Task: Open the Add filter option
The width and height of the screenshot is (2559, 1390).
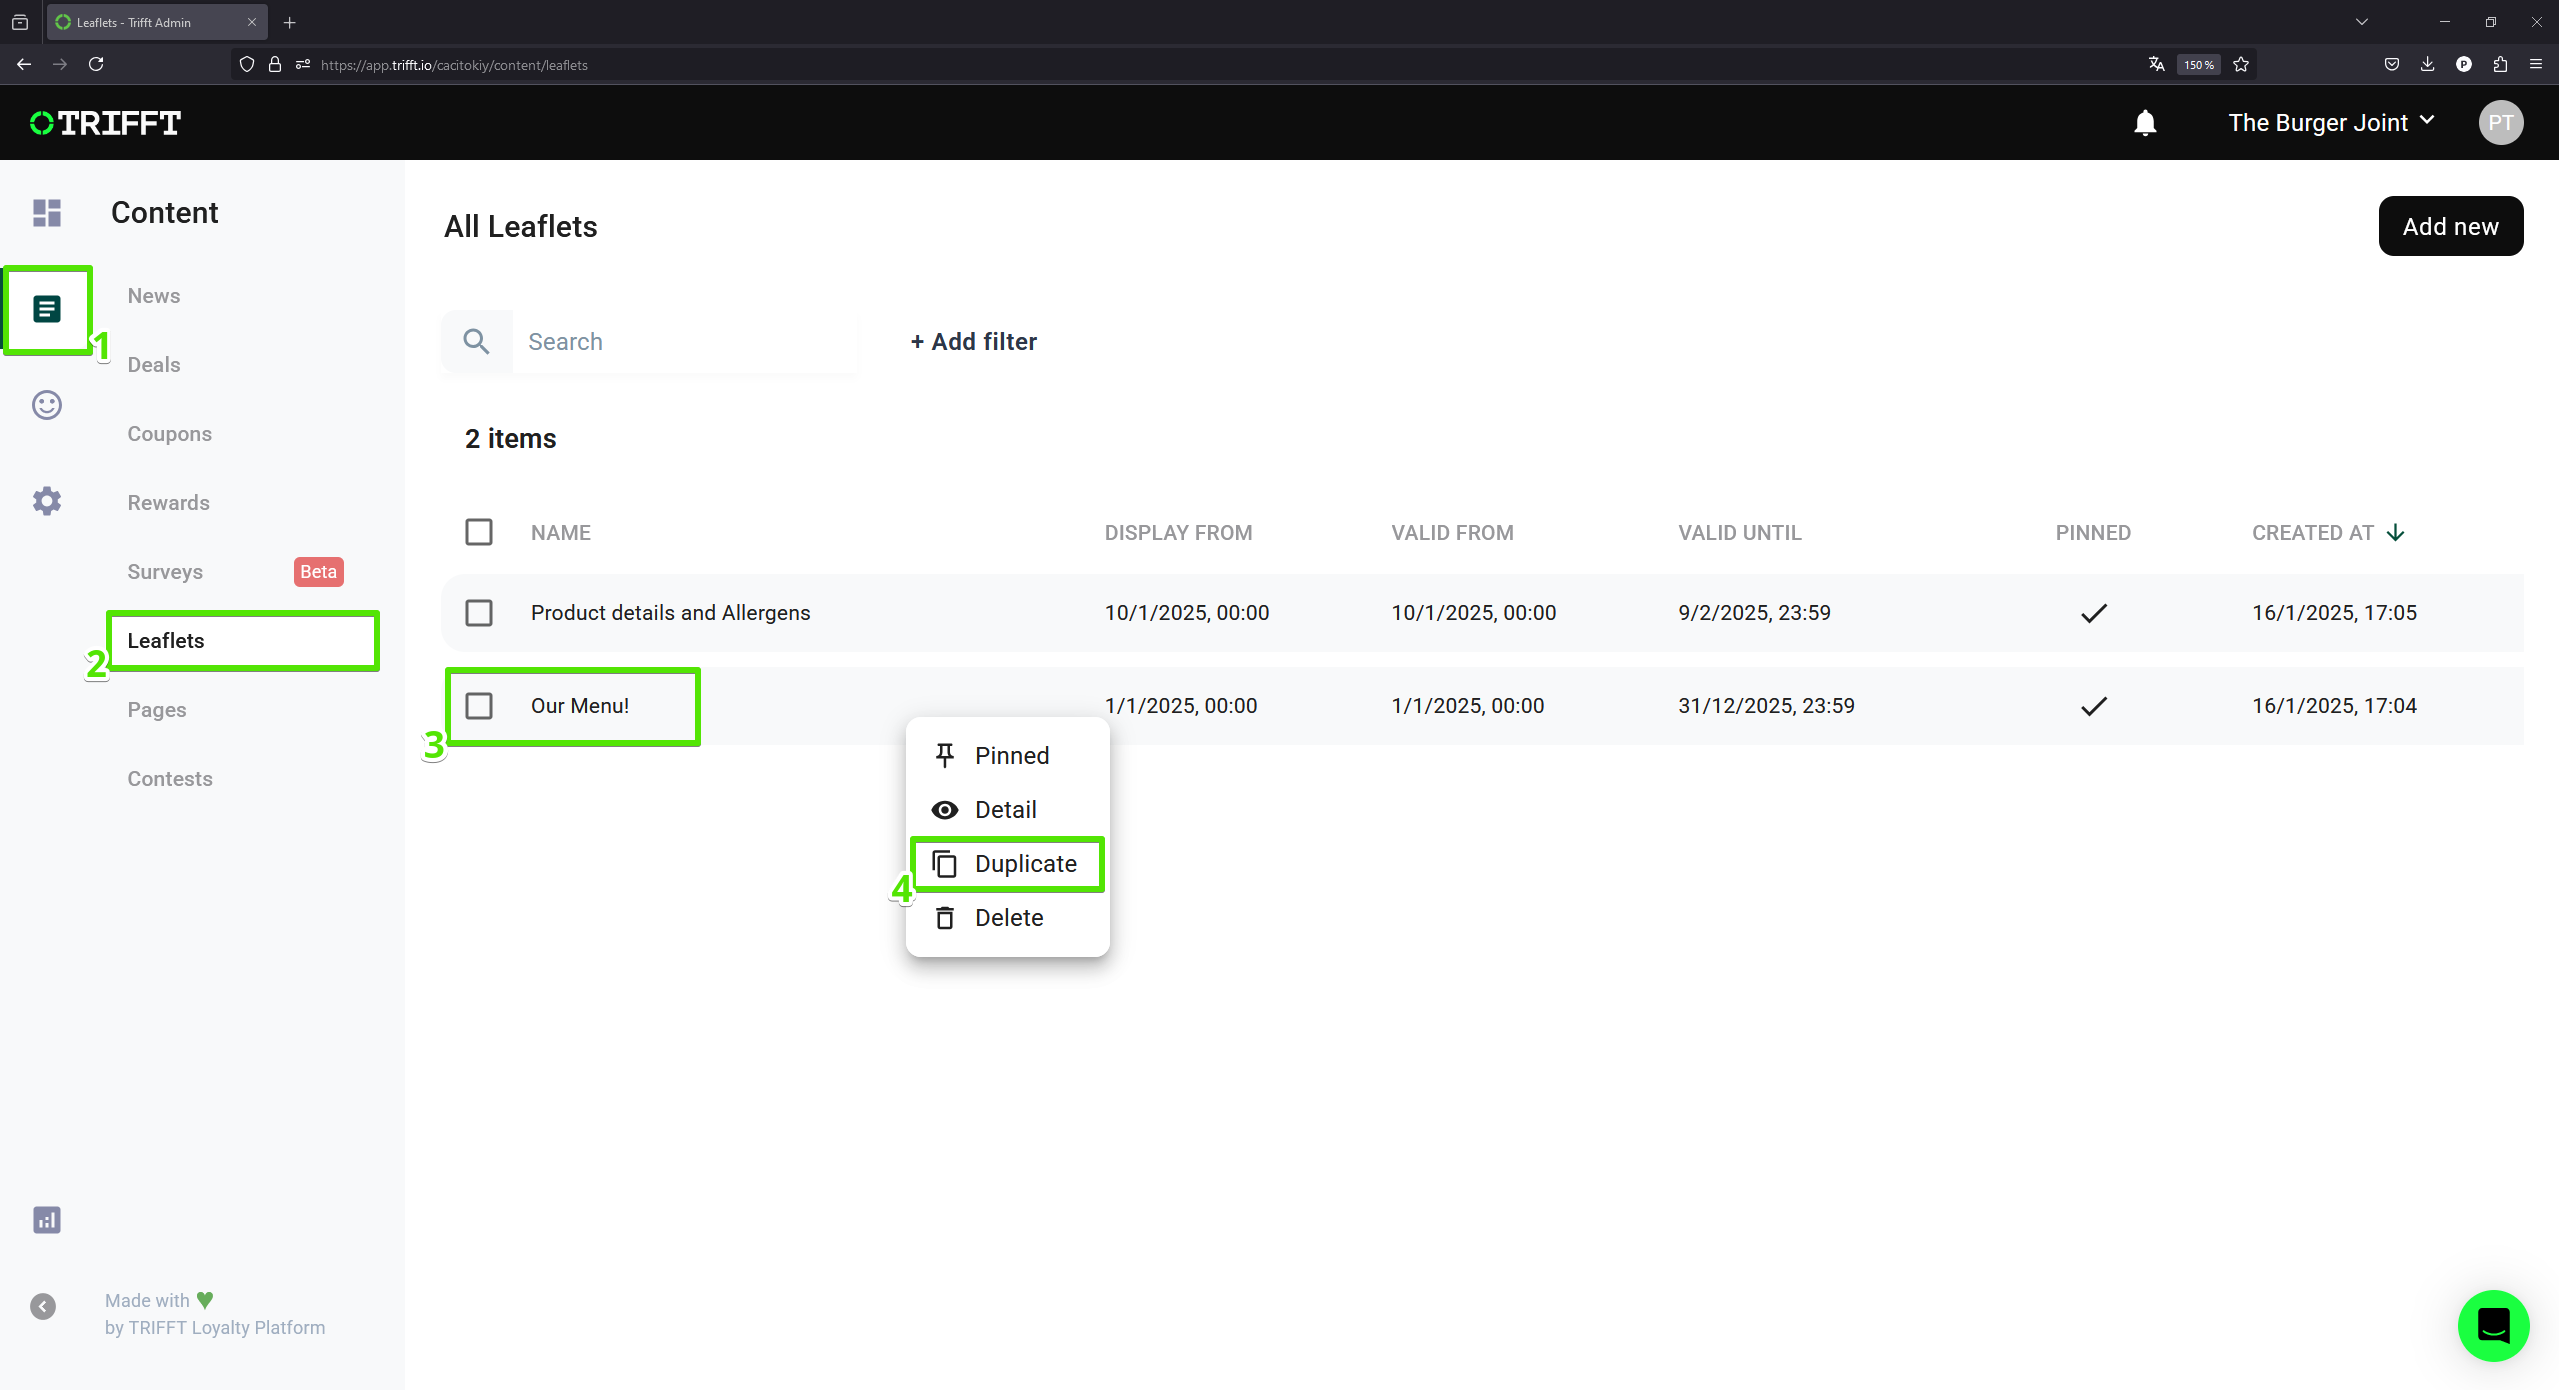Action: point(973,342)
